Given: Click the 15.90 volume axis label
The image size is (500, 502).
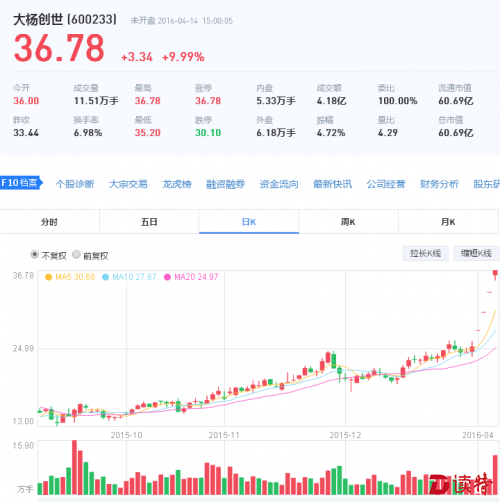Looking at the screenshot, I should click(x=23, y=446).
